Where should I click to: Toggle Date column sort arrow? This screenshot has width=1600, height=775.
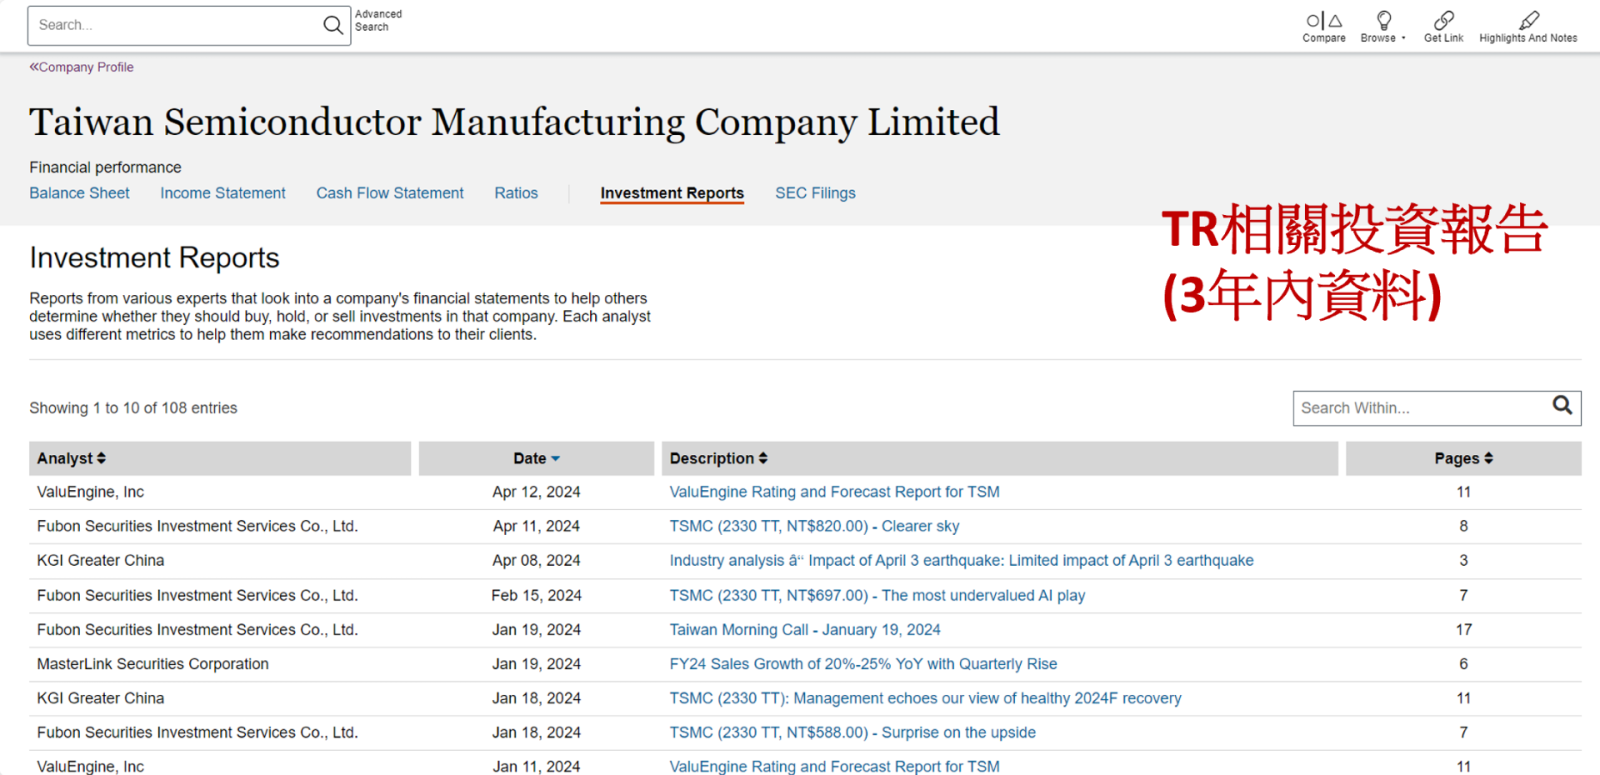(555, 458)
